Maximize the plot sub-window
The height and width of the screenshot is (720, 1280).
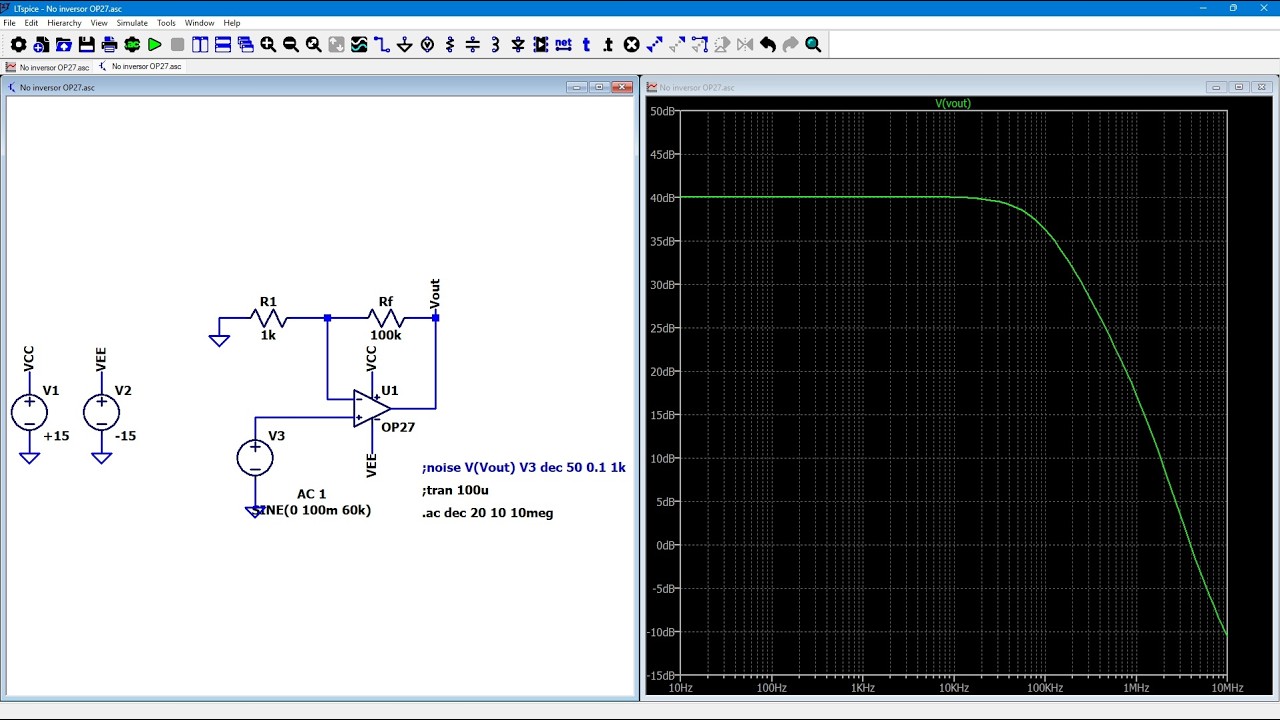pos(1238,87)
